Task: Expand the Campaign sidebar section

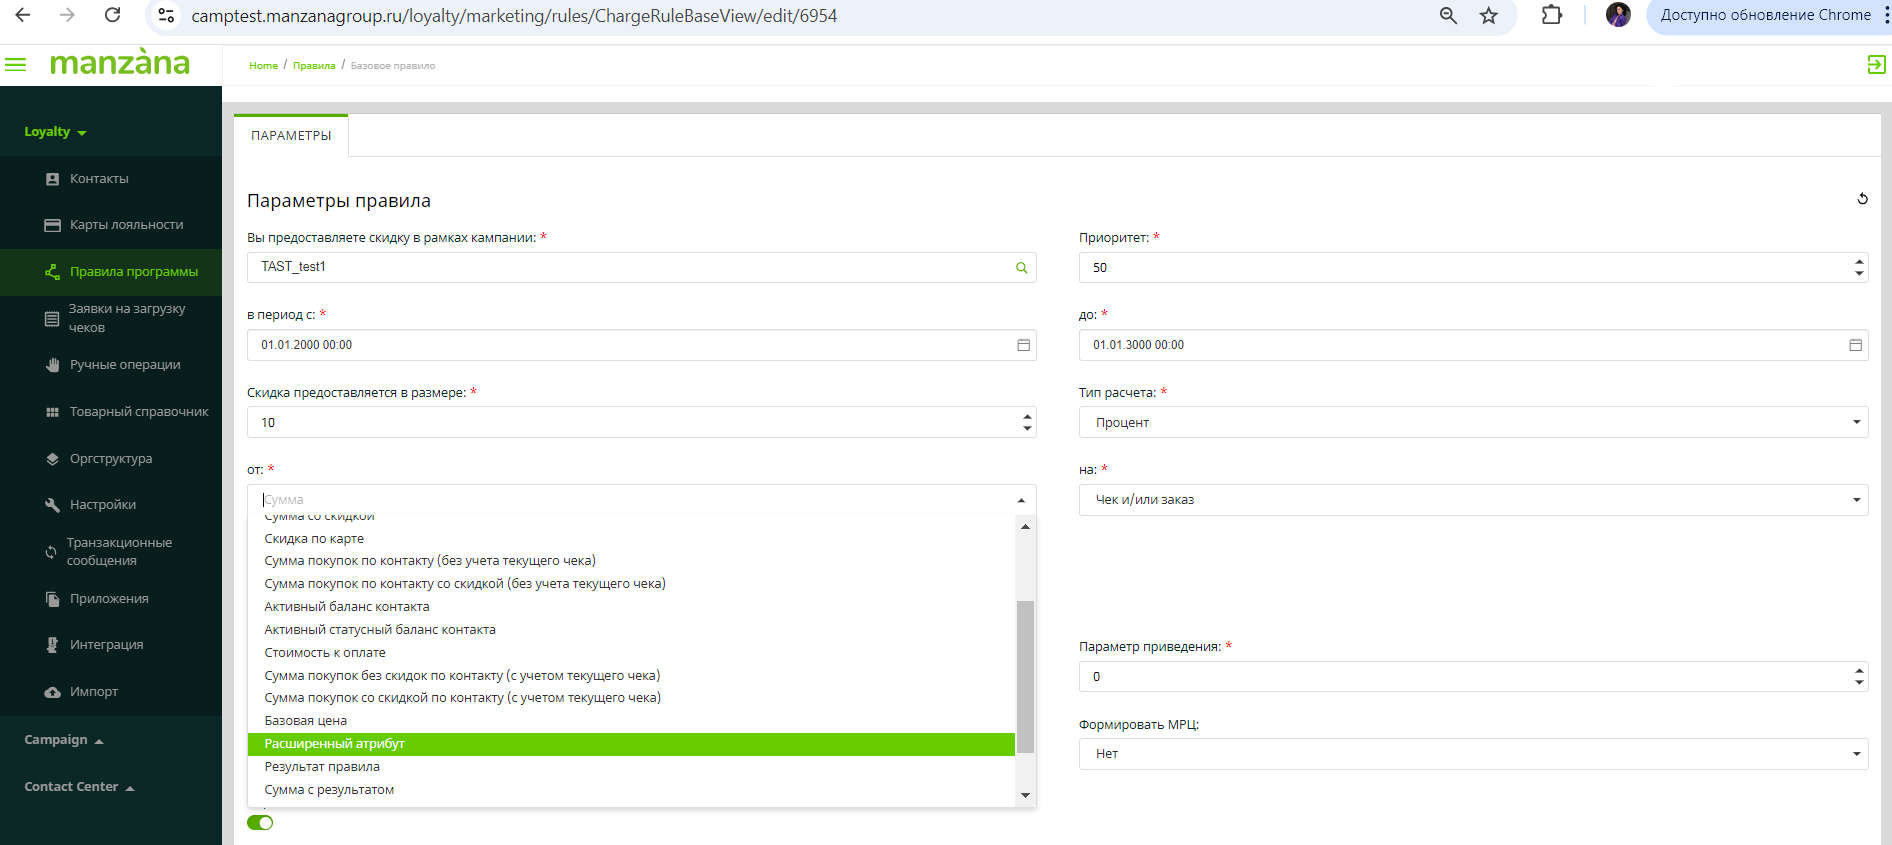Action: tap(63, 740)
